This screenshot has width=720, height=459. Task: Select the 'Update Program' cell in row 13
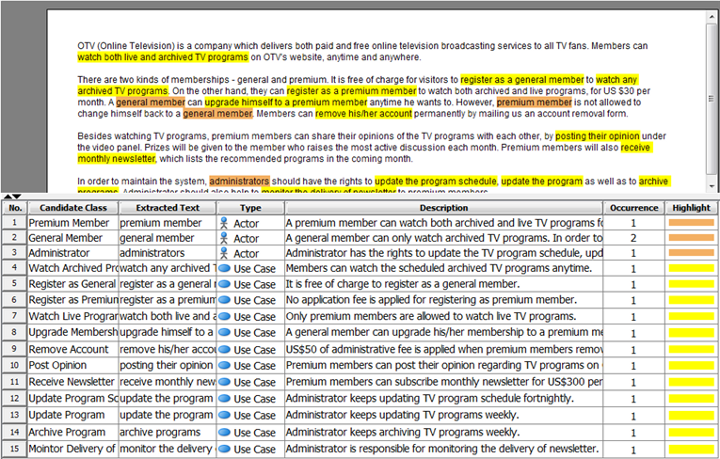point(73,415)
